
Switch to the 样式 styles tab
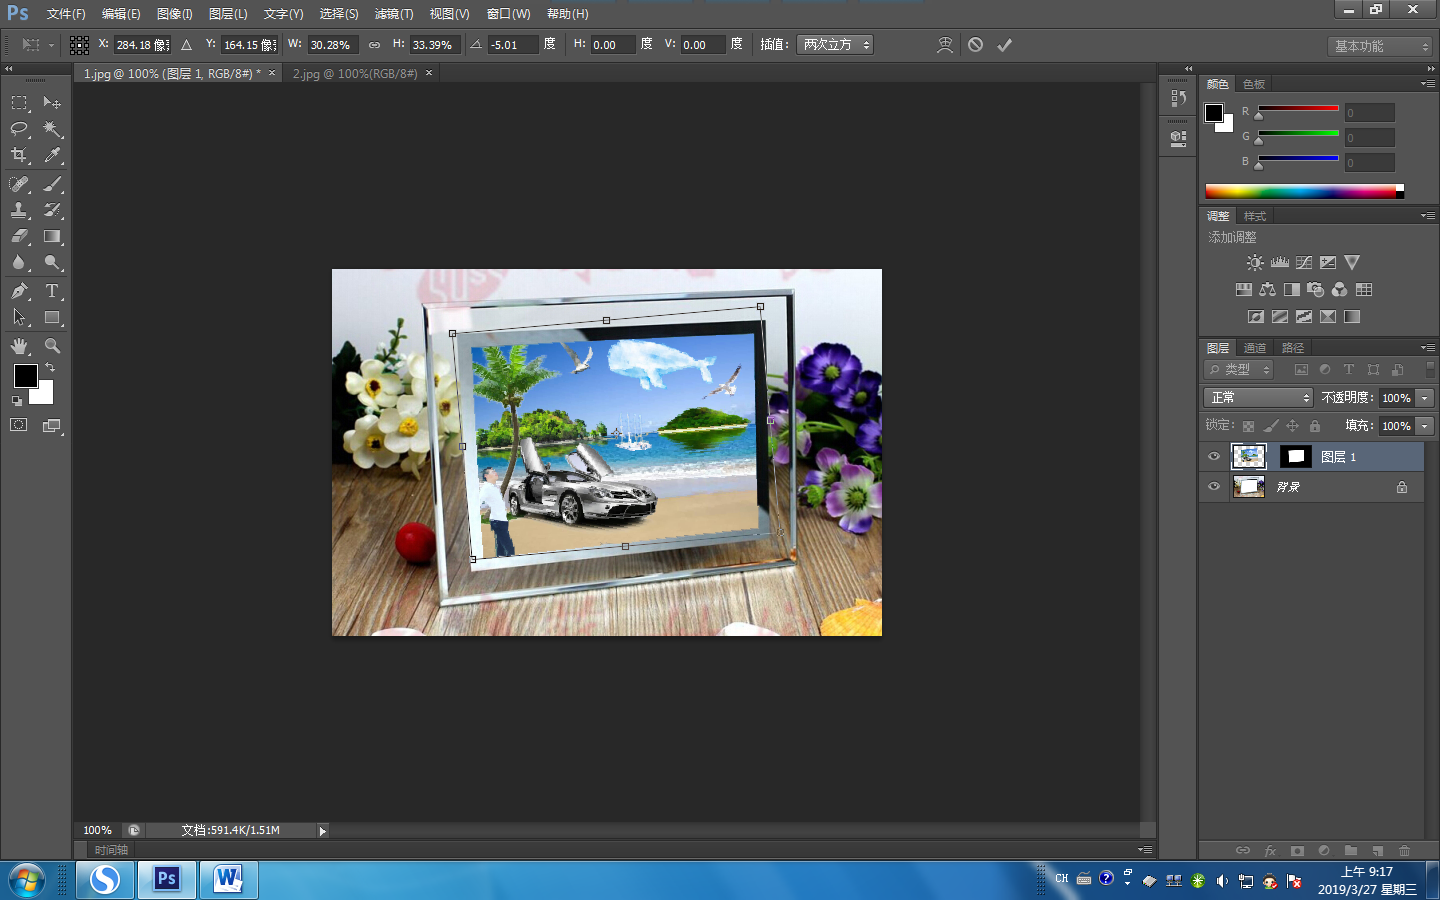pos(1255,216)
